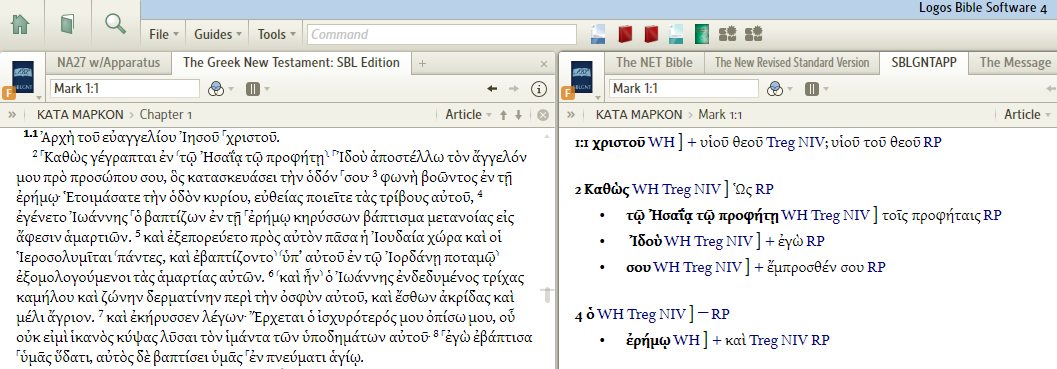The image size is (1057, 369).
Task: Open visual filters circles icon in right panel
Action: (x=775, y=88)
